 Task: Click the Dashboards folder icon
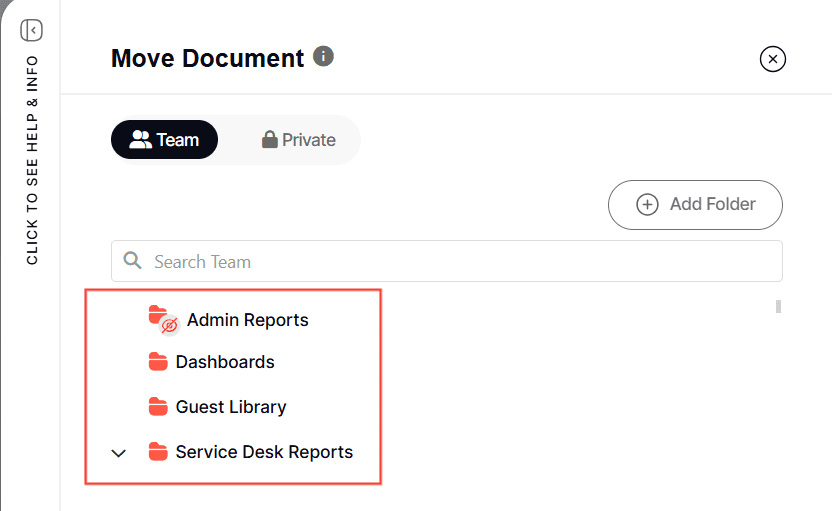157,362
